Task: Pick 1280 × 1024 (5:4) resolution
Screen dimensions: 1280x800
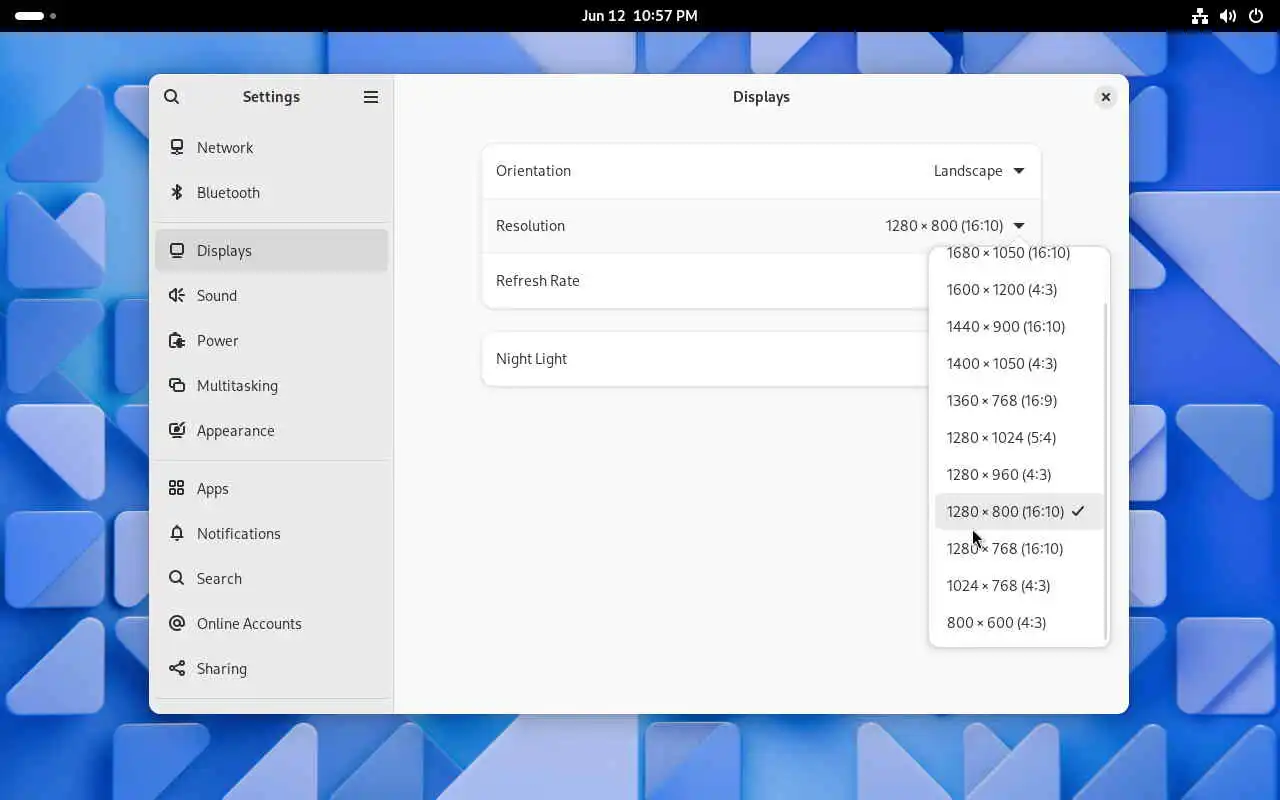Action: [1019, 438]
